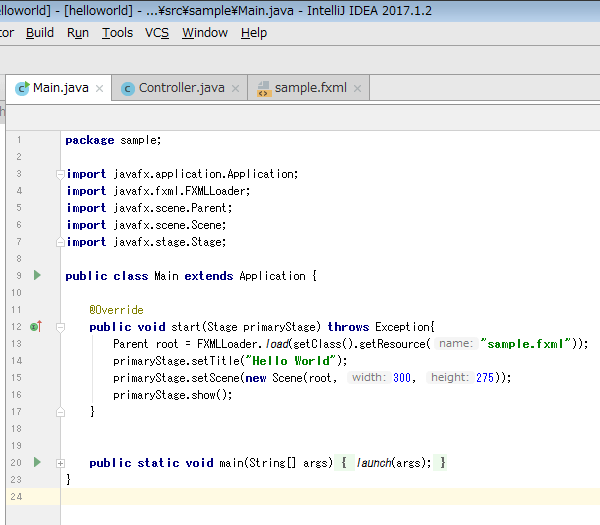Click primaryStage.show() on line 16

tap(173, 395)
